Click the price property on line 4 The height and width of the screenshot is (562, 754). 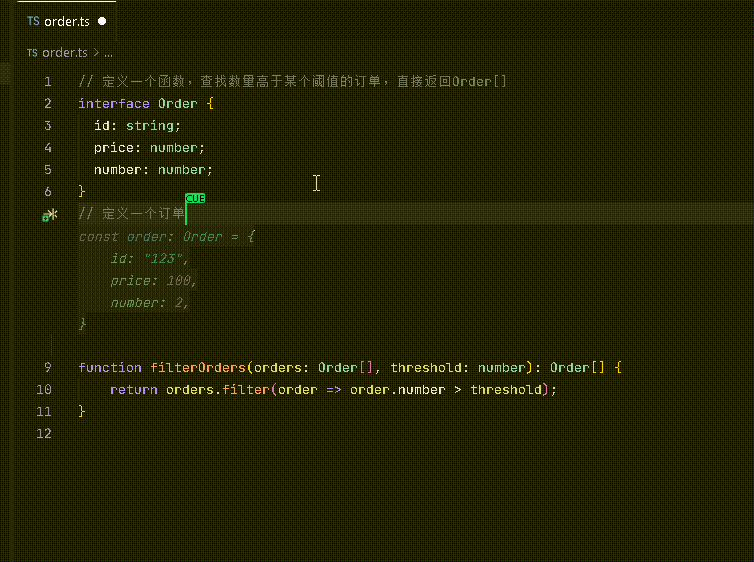113,148
